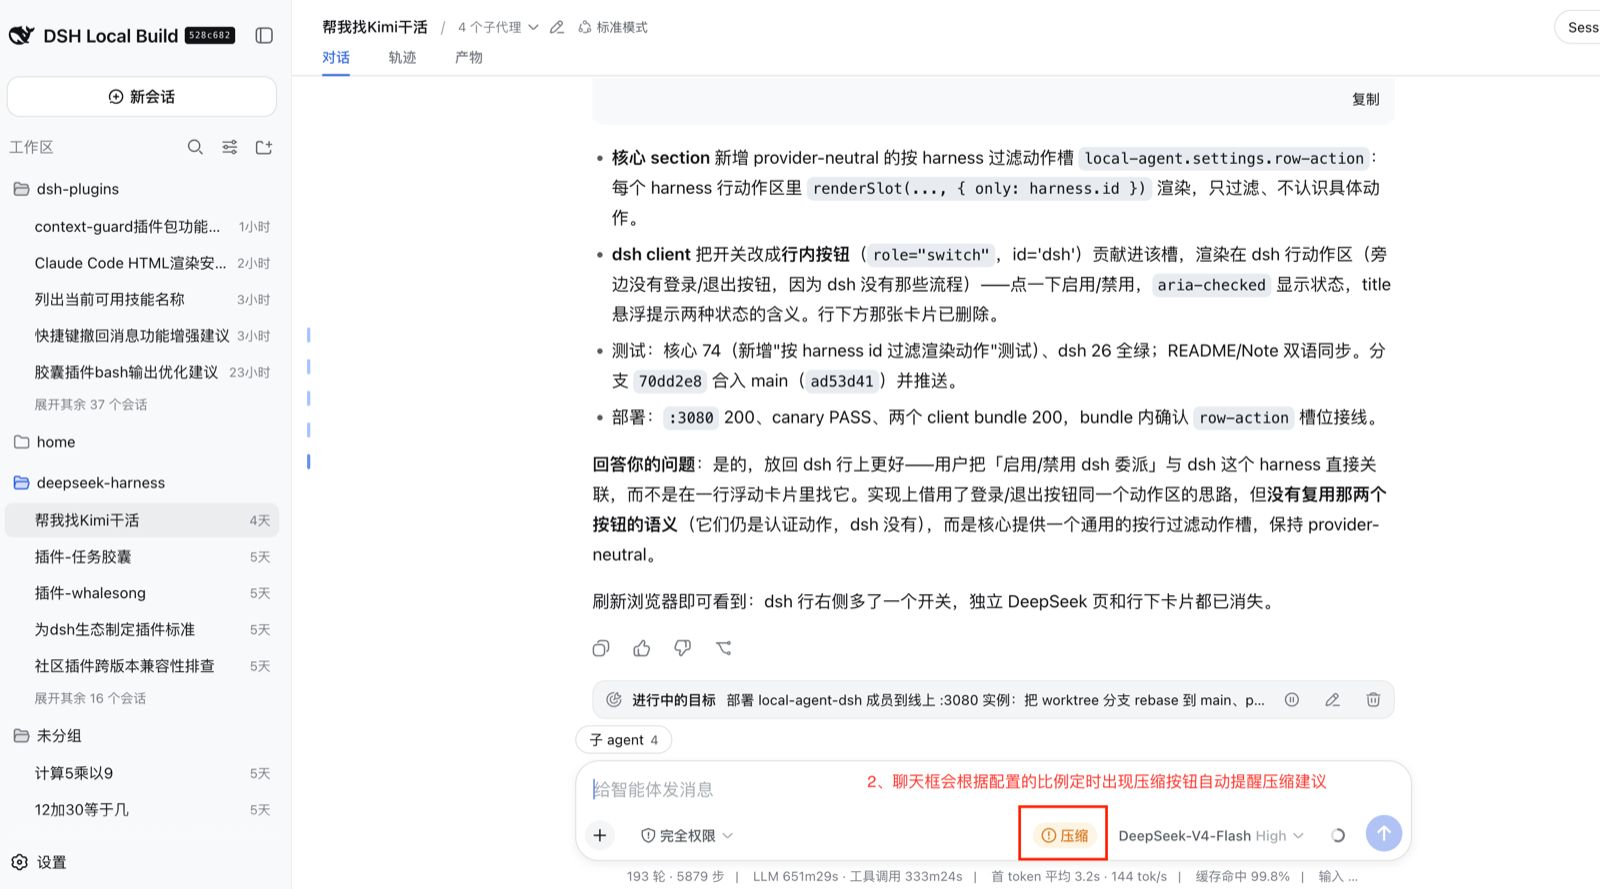Click 标准模式 mode indicator
The height and width of the screenshot is (889, 1600).
pos(613,27)
